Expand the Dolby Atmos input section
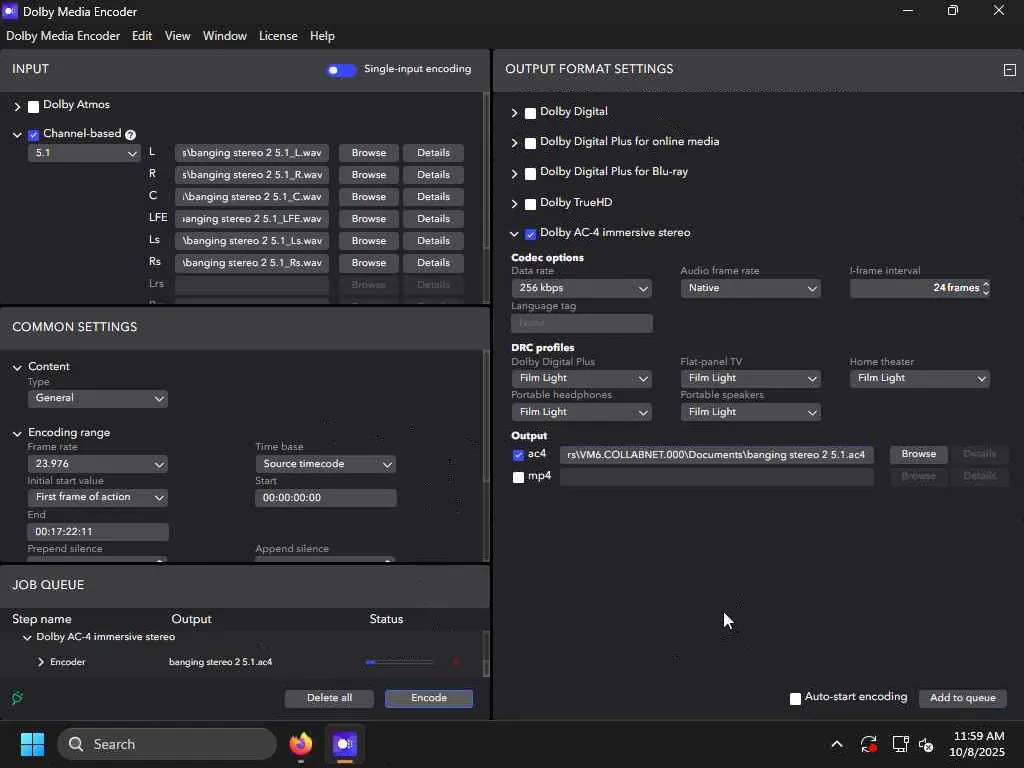 pyautogui.click(x=18, y=106)
